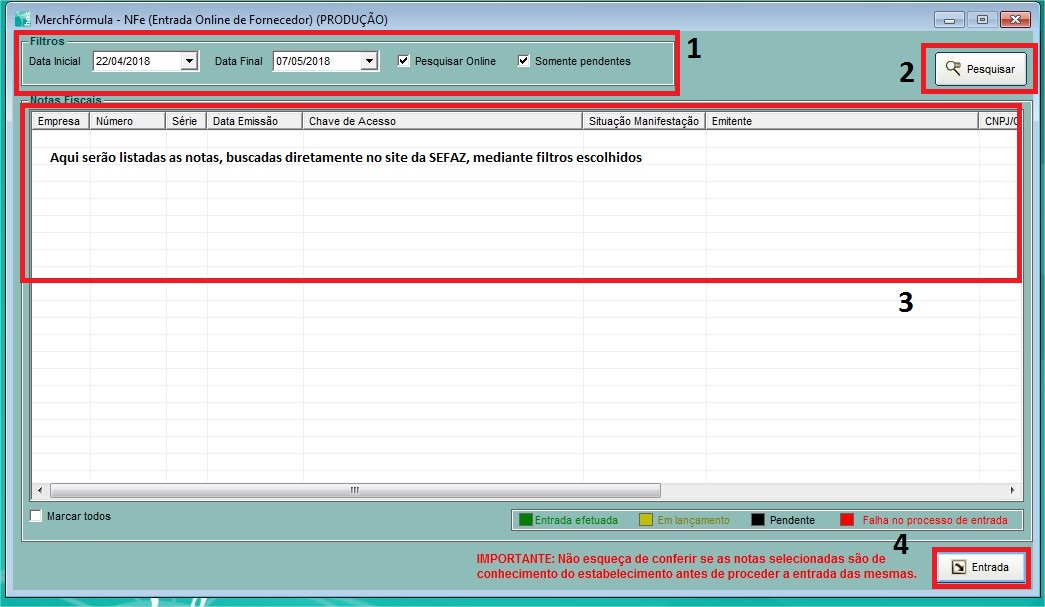Check the Marcar todos checkbox

(37, 516)
